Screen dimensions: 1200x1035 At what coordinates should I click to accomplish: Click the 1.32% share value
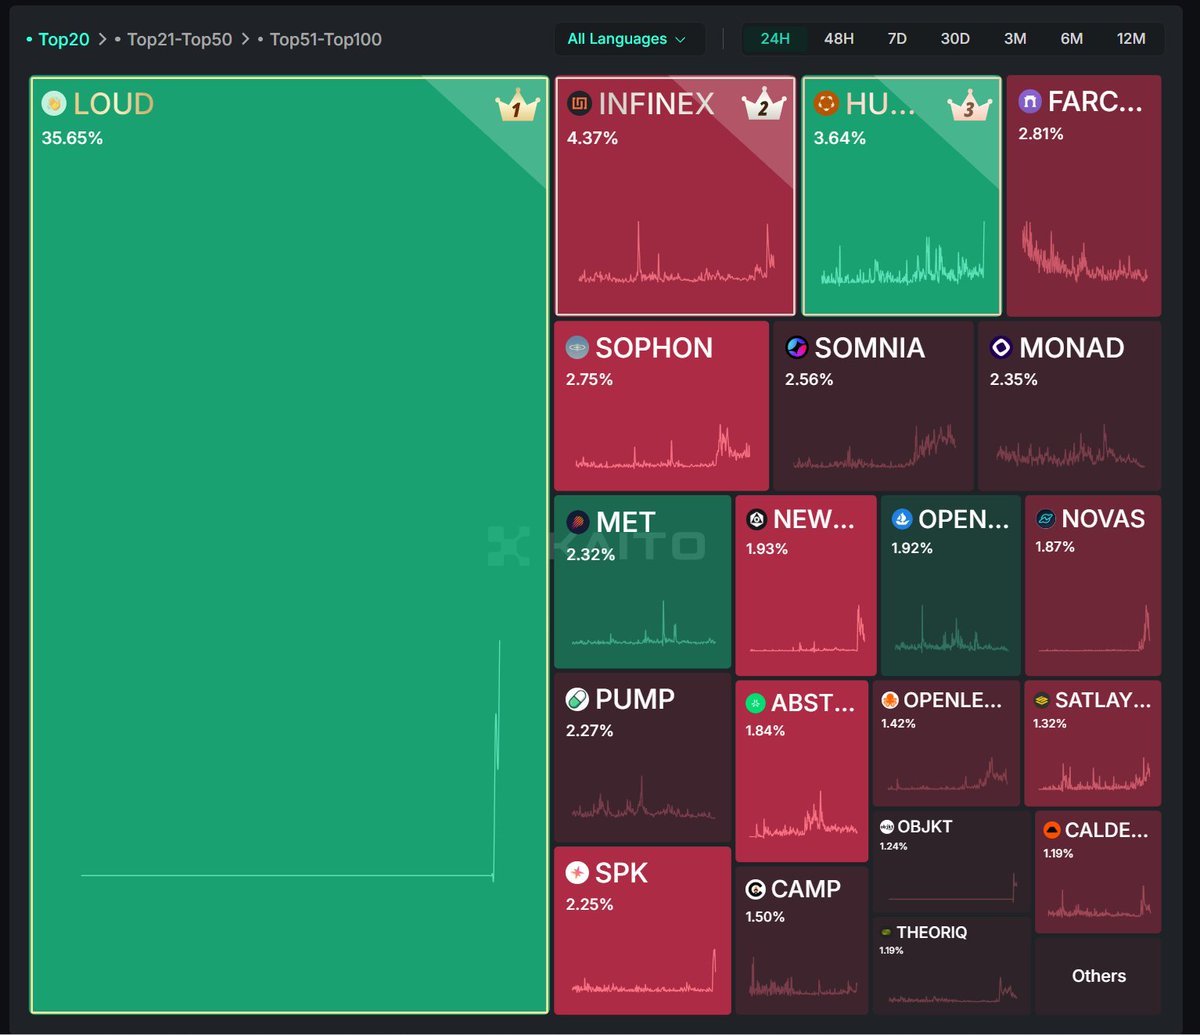pos(1050,723)
